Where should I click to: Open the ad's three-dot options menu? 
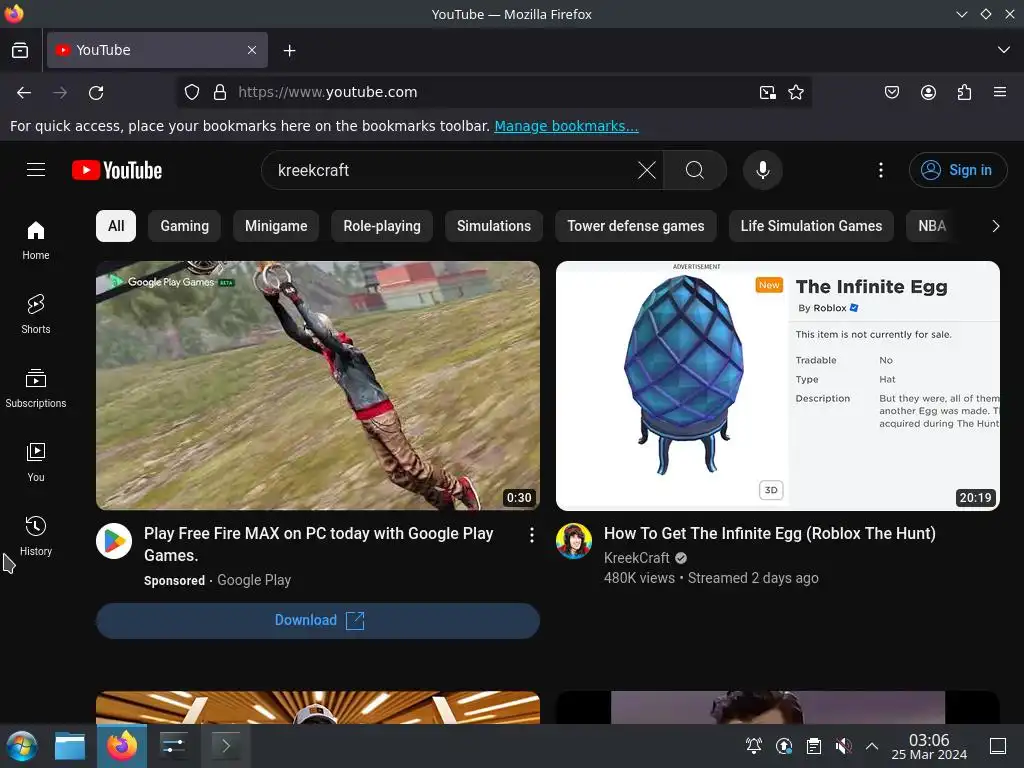[x=532, y=535]
